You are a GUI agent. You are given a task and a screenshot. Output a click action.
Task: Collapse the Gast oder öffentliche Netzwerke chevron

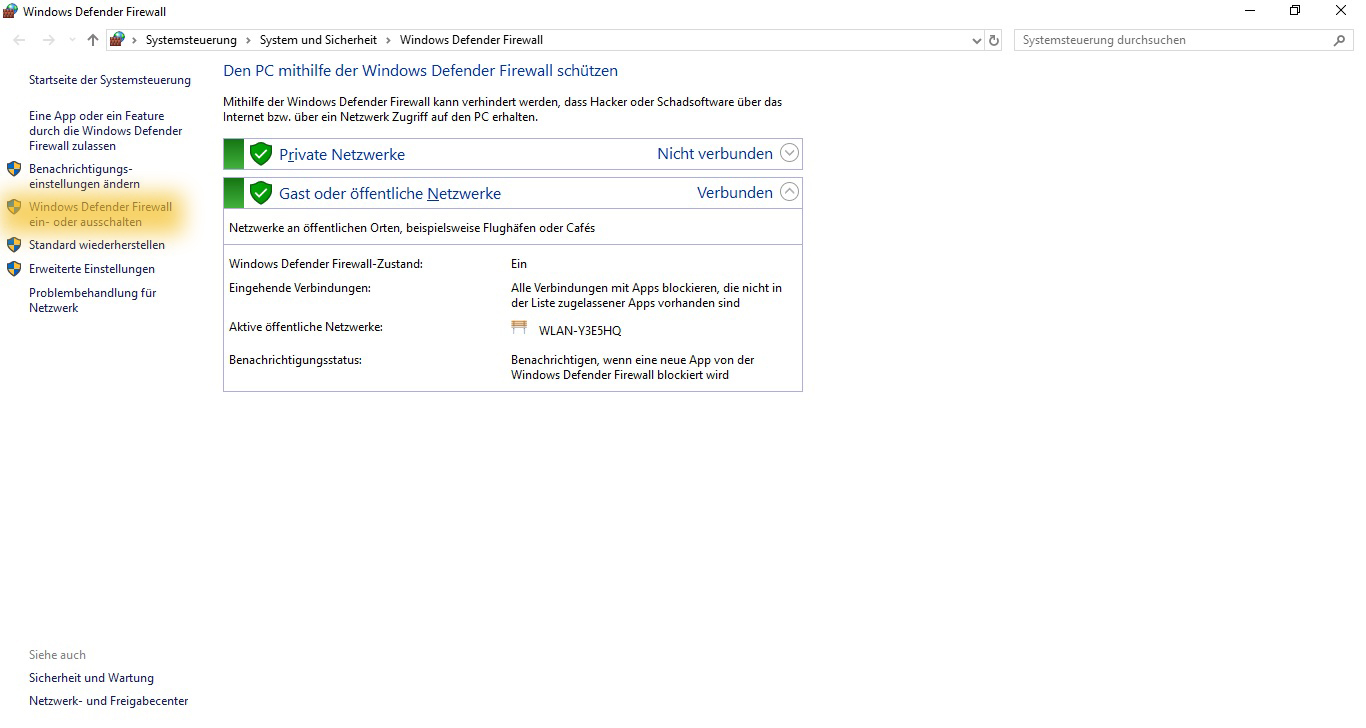[790, 192]
